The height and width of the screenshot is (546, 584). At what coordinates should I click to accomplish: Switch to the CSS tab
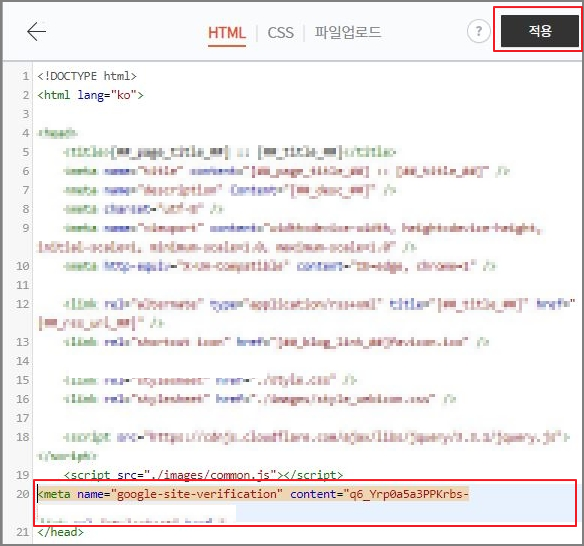(x=280, y=33)
